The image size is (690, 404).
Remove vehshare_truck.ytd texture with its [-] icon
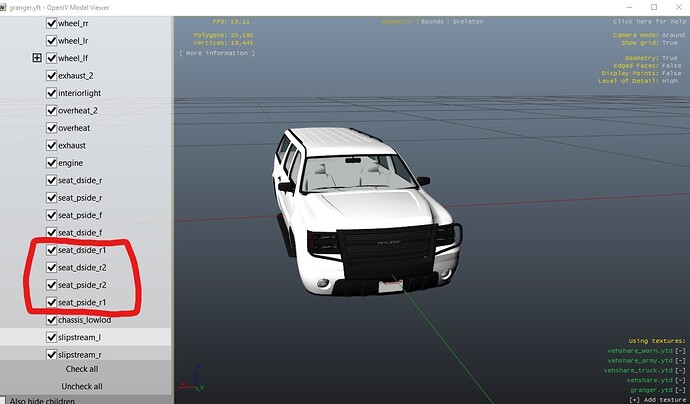coord(680,371)
